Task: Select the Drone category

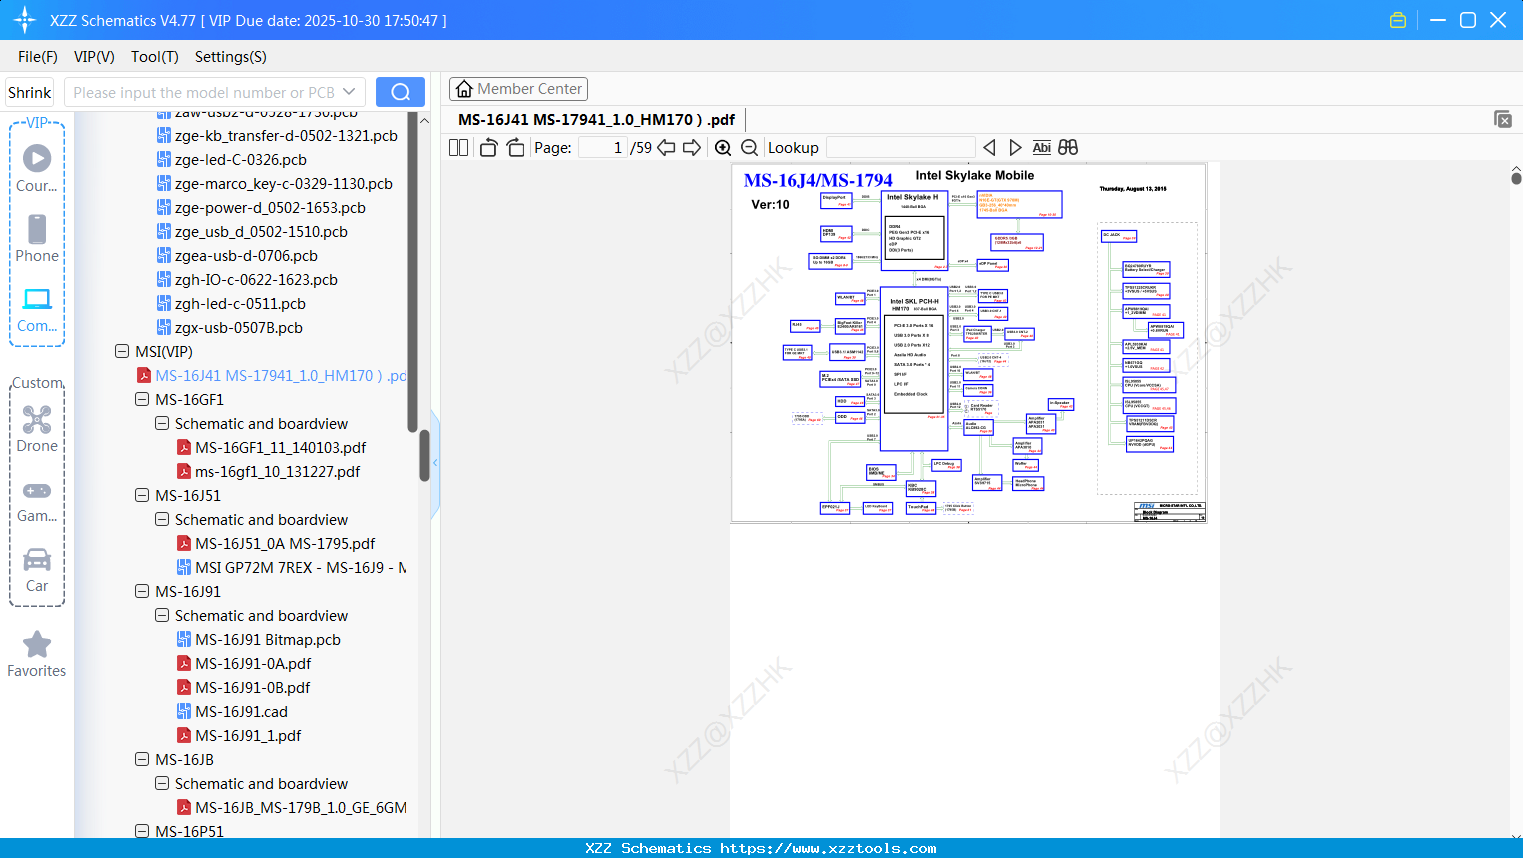Action: point(37,429)
